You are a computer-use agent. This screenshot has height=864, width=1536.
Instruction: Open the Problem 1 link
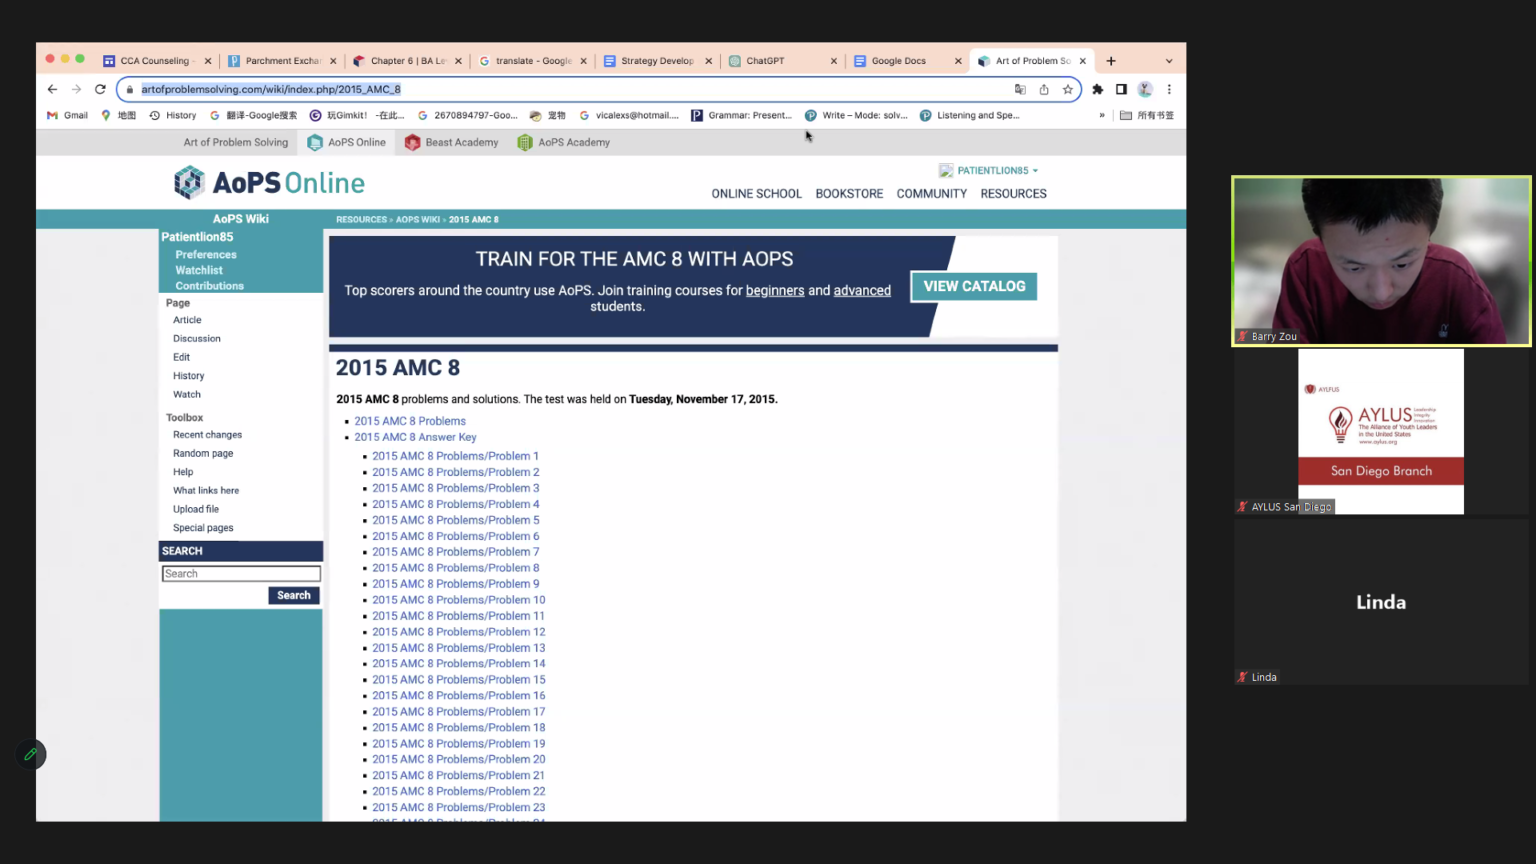[455, 456]
